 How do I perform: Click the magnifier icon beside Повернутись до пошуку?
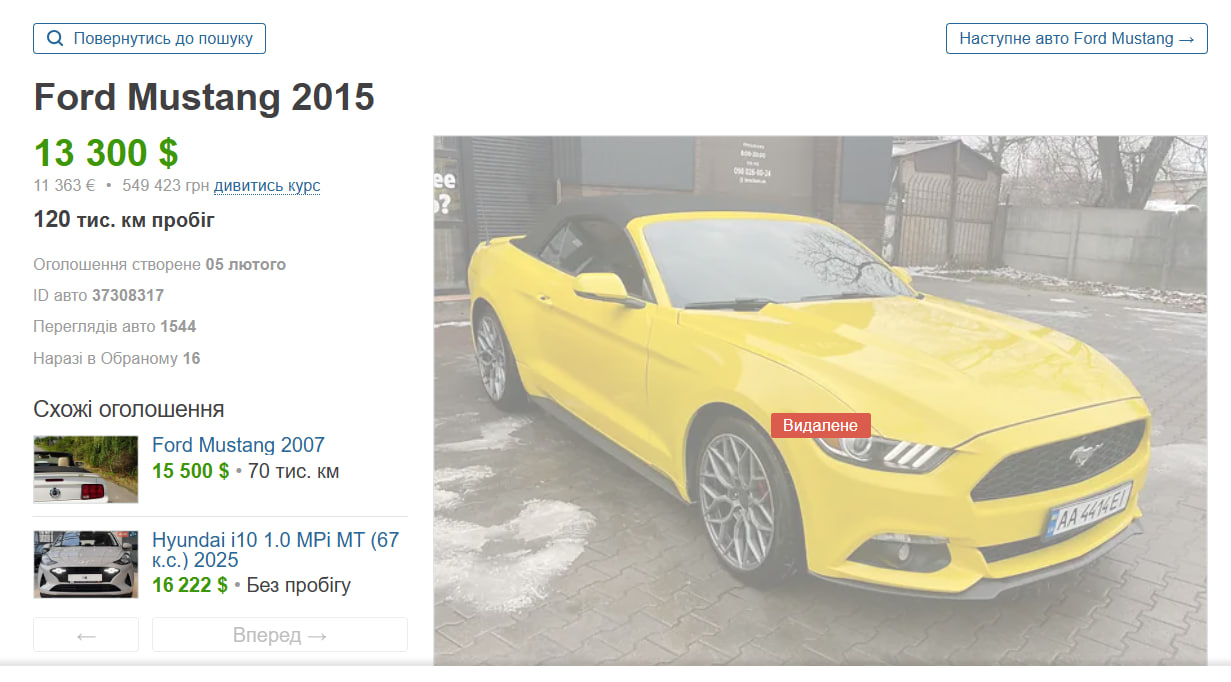56,39
